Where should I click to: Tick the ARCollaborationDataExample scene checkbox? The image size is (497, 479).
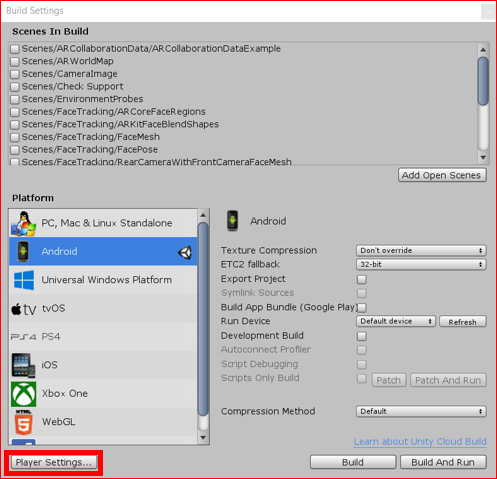point(15,49)
